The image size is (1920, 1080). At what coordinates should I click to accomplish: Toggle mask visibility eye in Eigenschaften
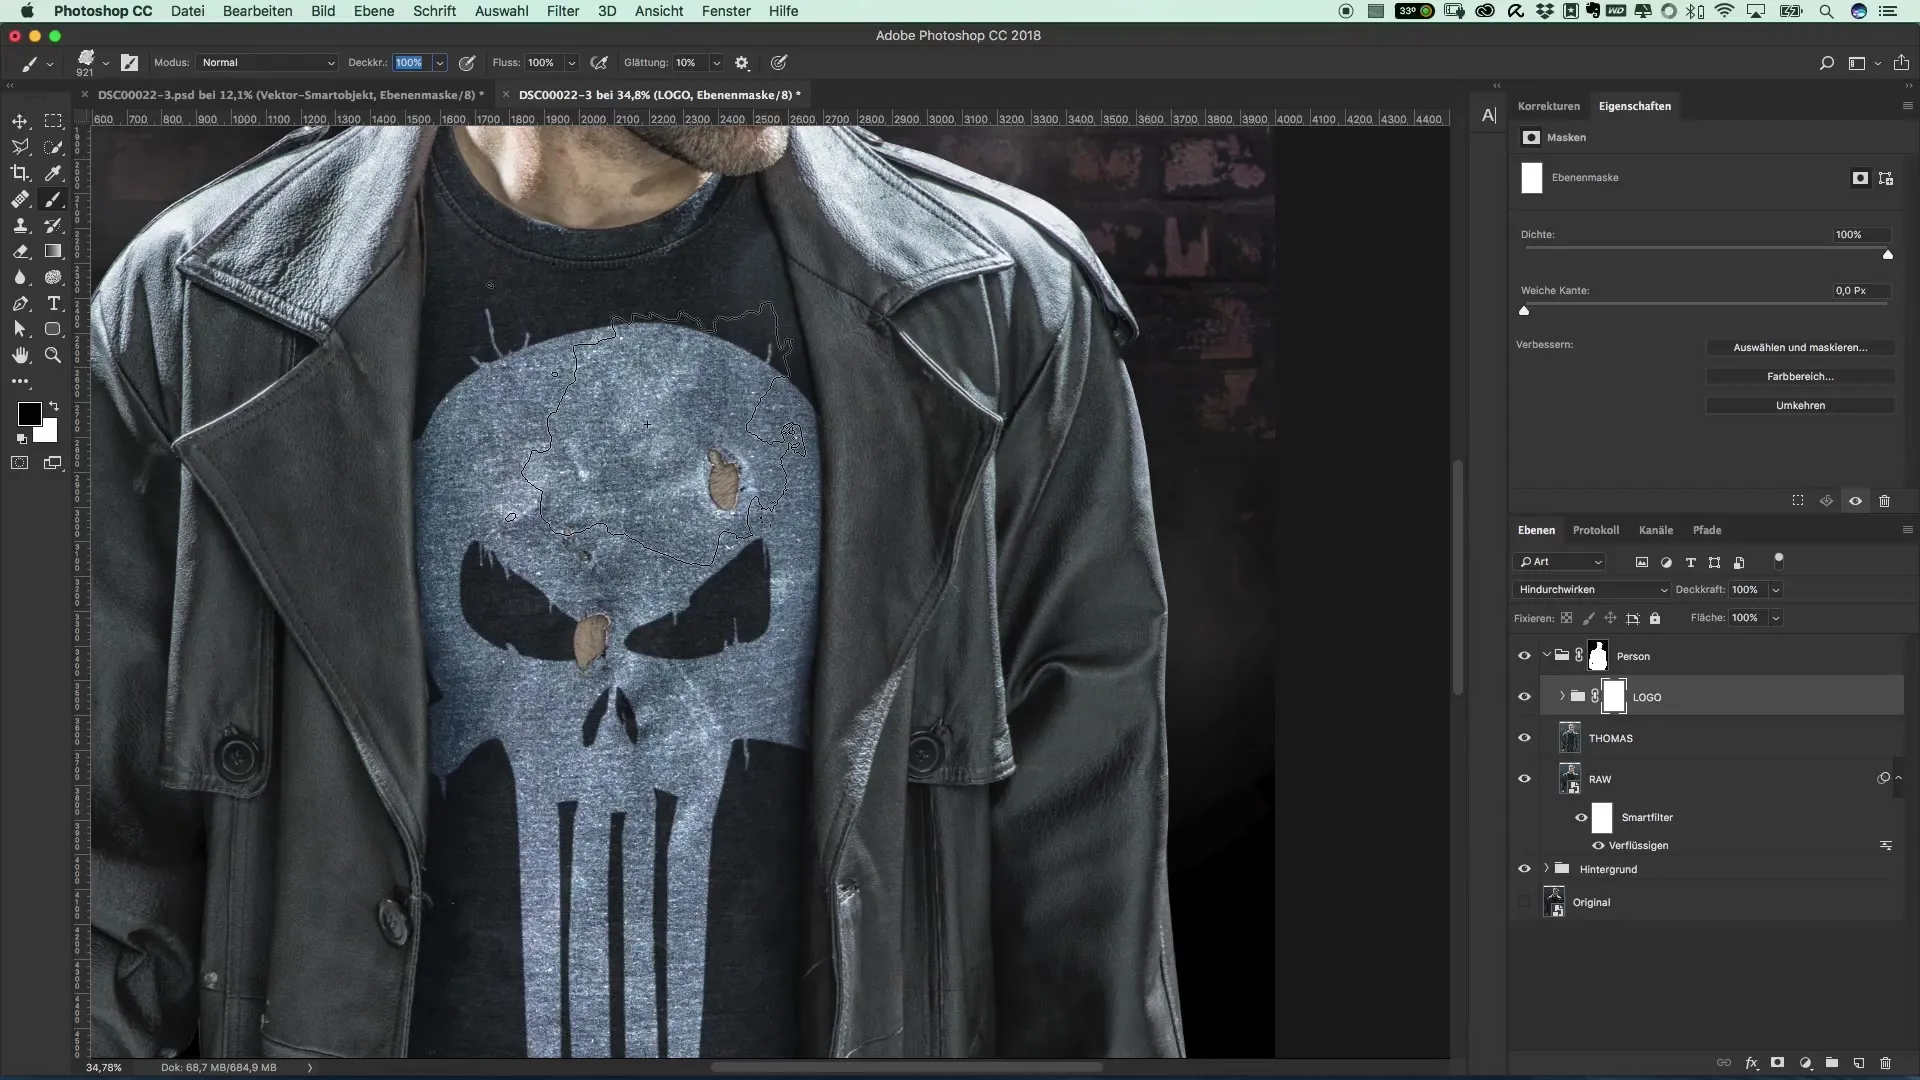(x=1856, y=501)
